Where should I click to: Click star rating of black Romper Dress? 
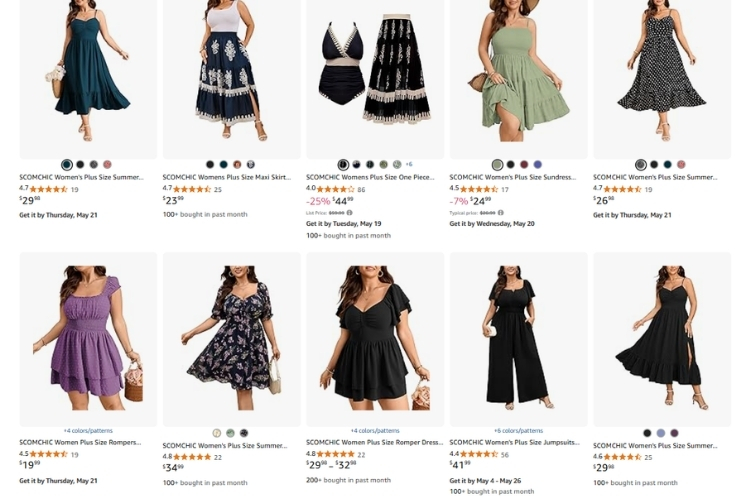coord(335,454)
